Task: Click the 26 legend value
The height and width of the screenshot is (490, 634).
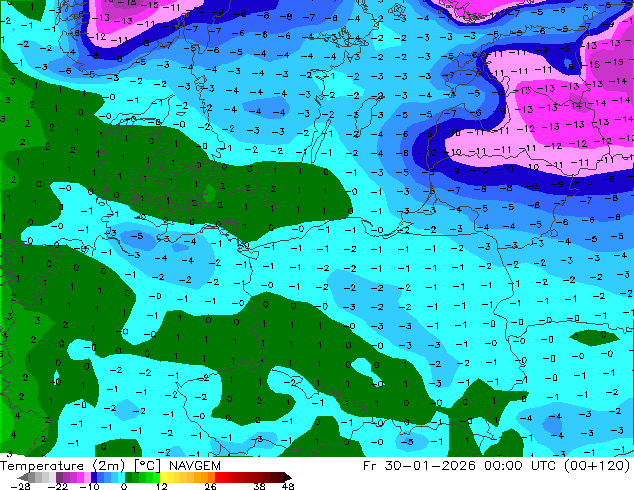Action: click(210, 486)
